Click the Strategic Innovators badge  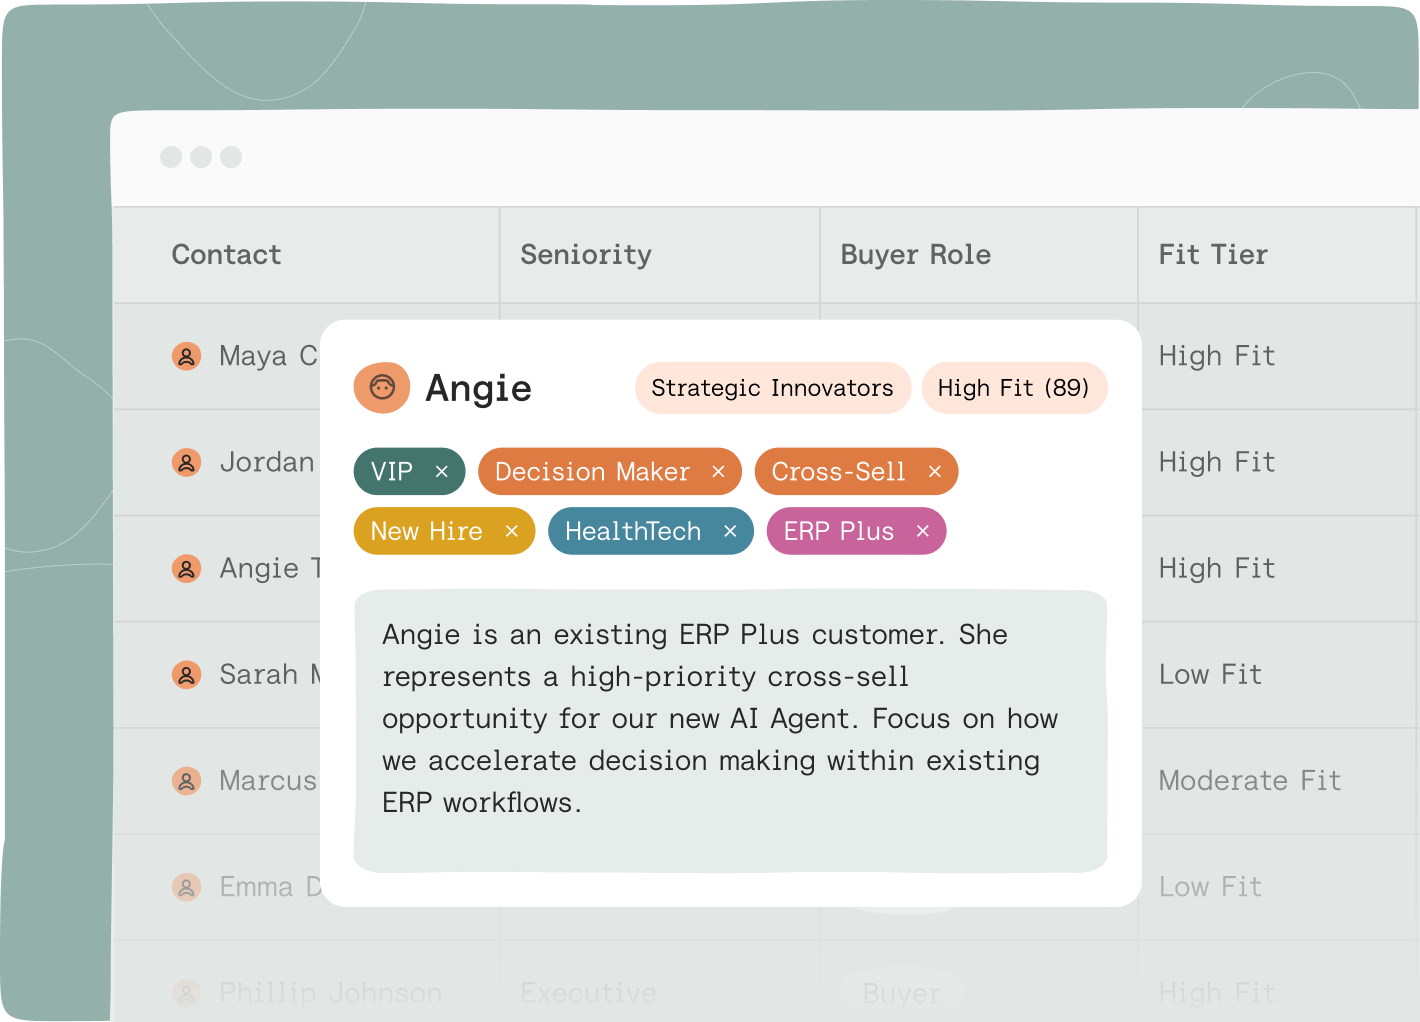click(x=772, y=388)
